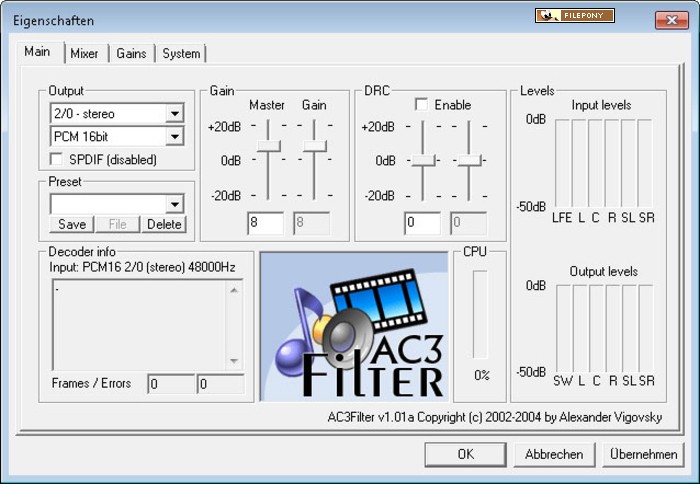Viewport: 700px width, 484px height.
Task: Open the Gains tab
Action: click(131, 54)
